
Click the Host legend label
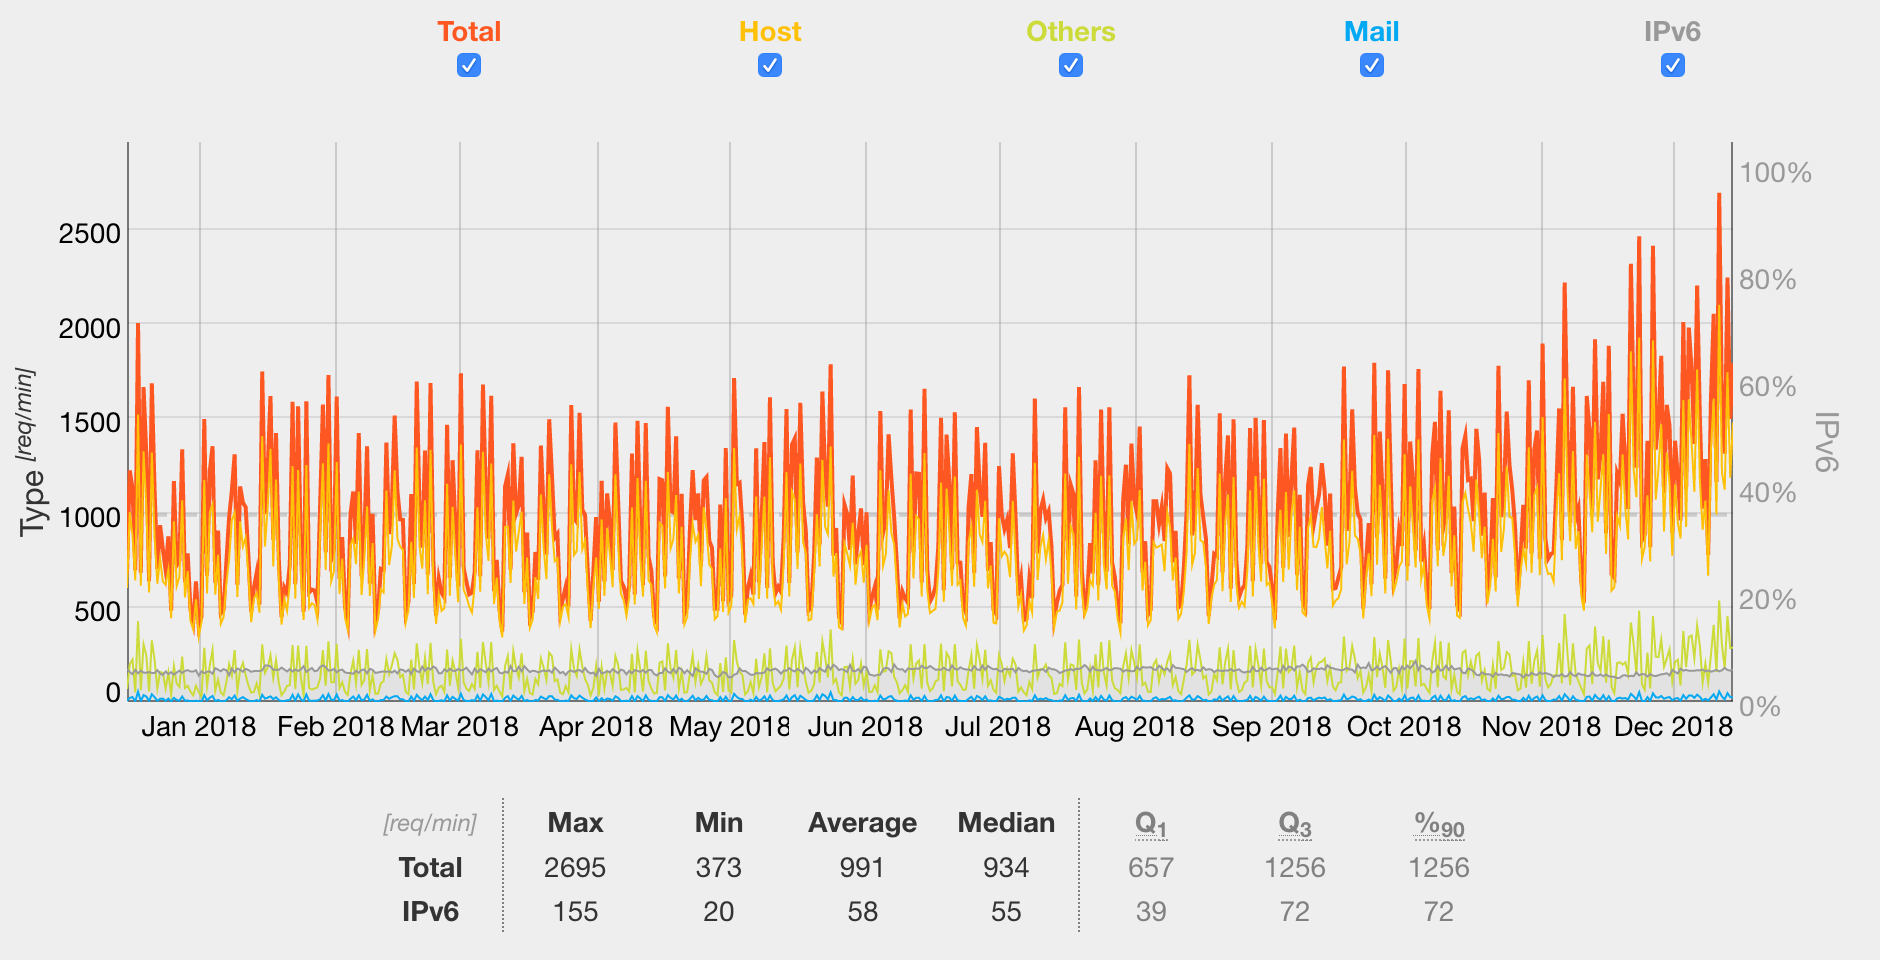(770, 32)
